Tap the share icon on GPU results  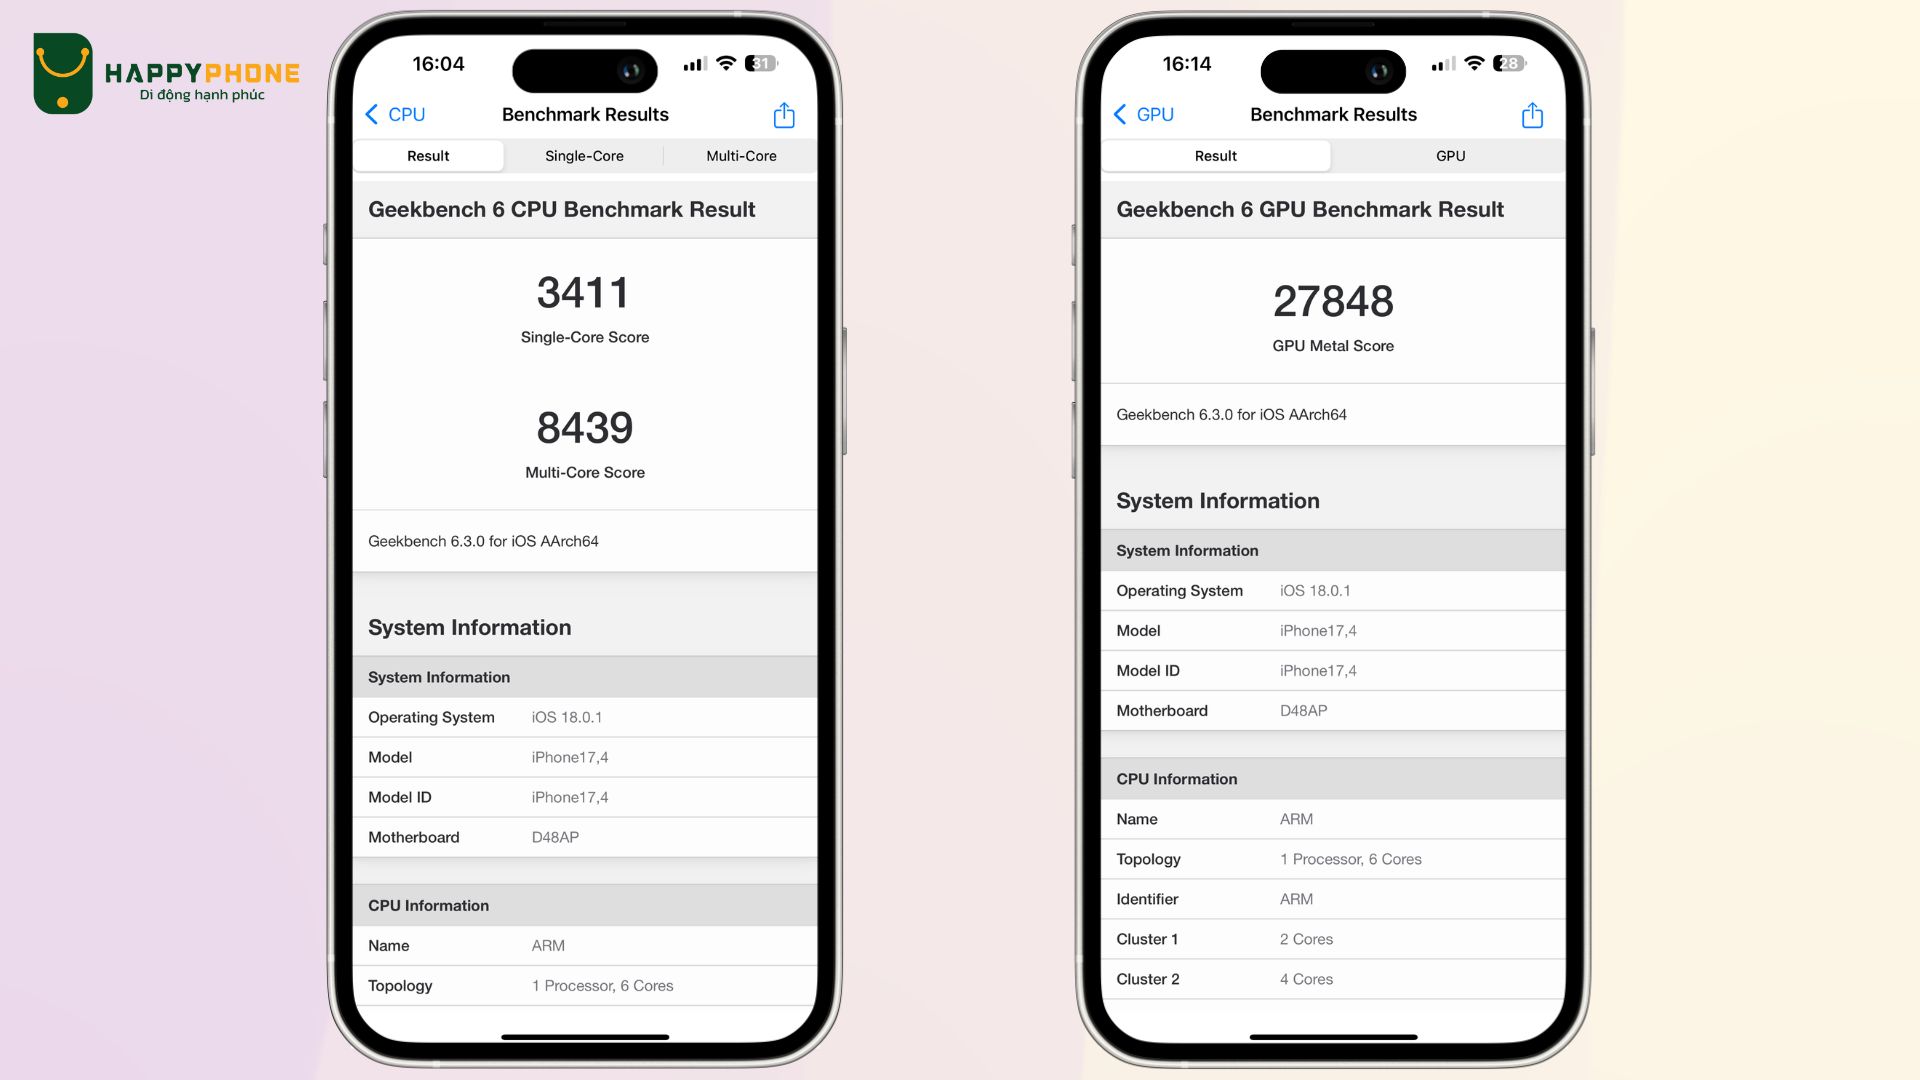pyautogui.click(x=1532, y=115)
